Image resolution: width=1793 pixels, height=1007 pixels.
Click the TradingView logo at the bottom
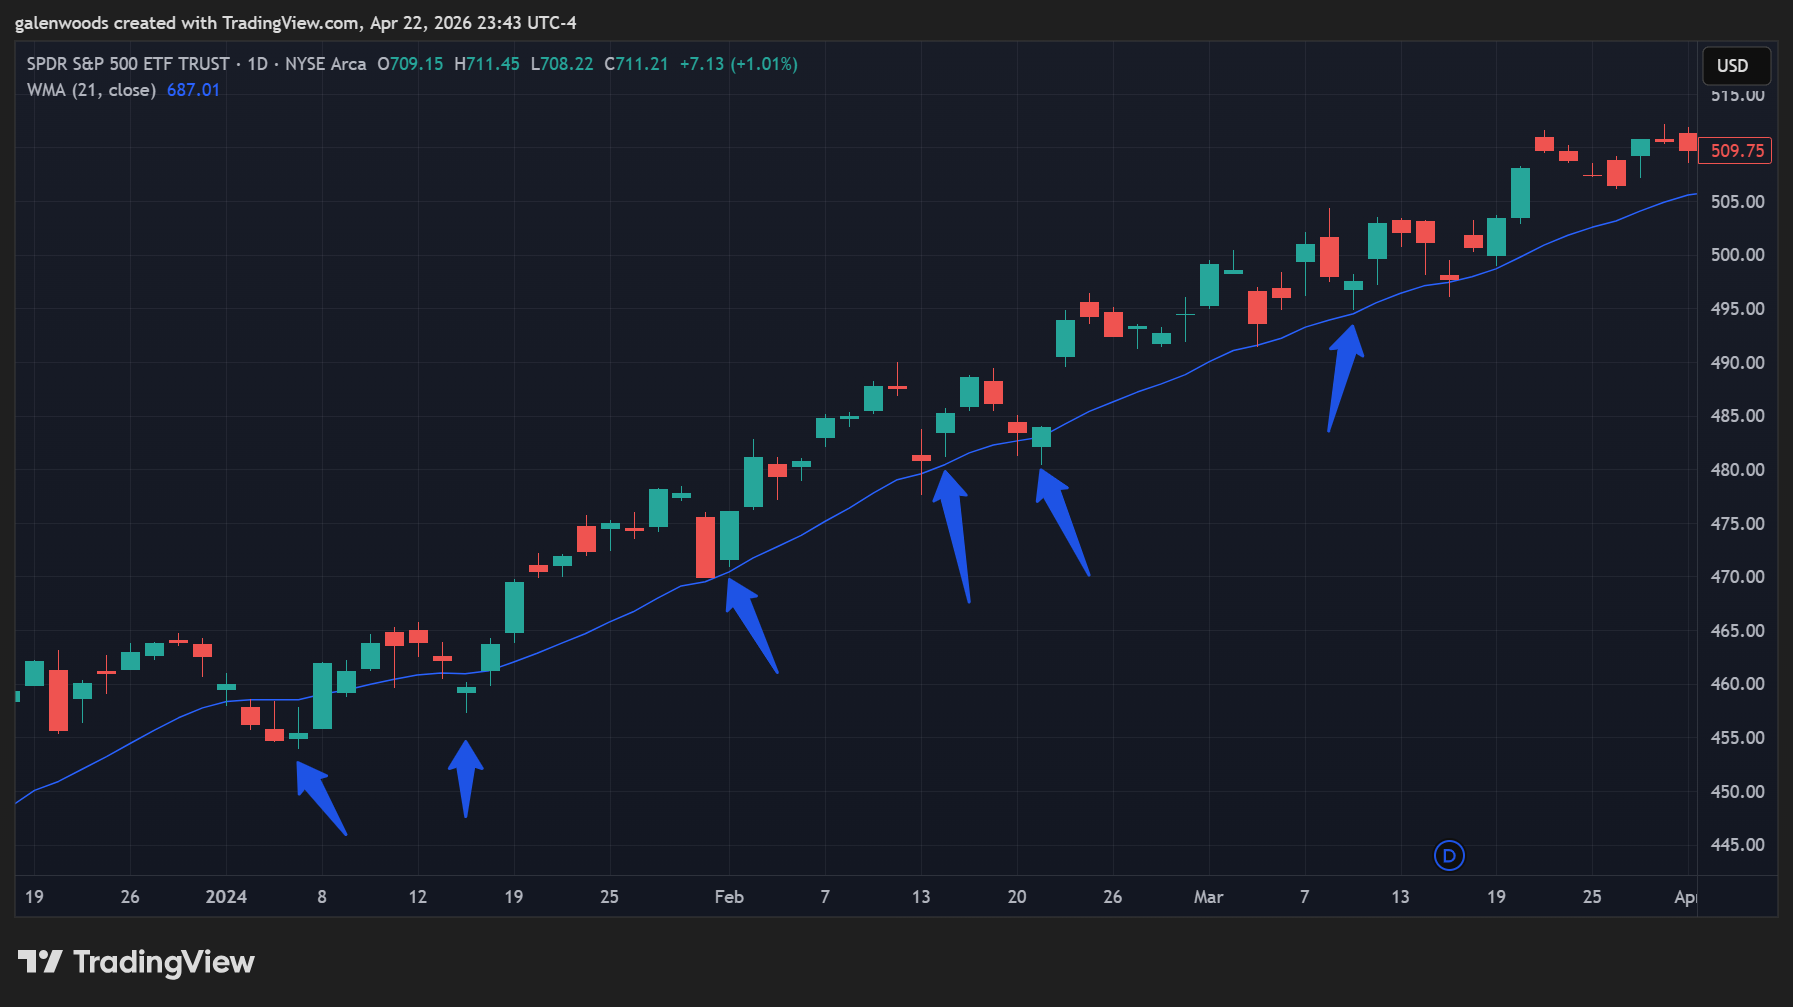[136, 962]
